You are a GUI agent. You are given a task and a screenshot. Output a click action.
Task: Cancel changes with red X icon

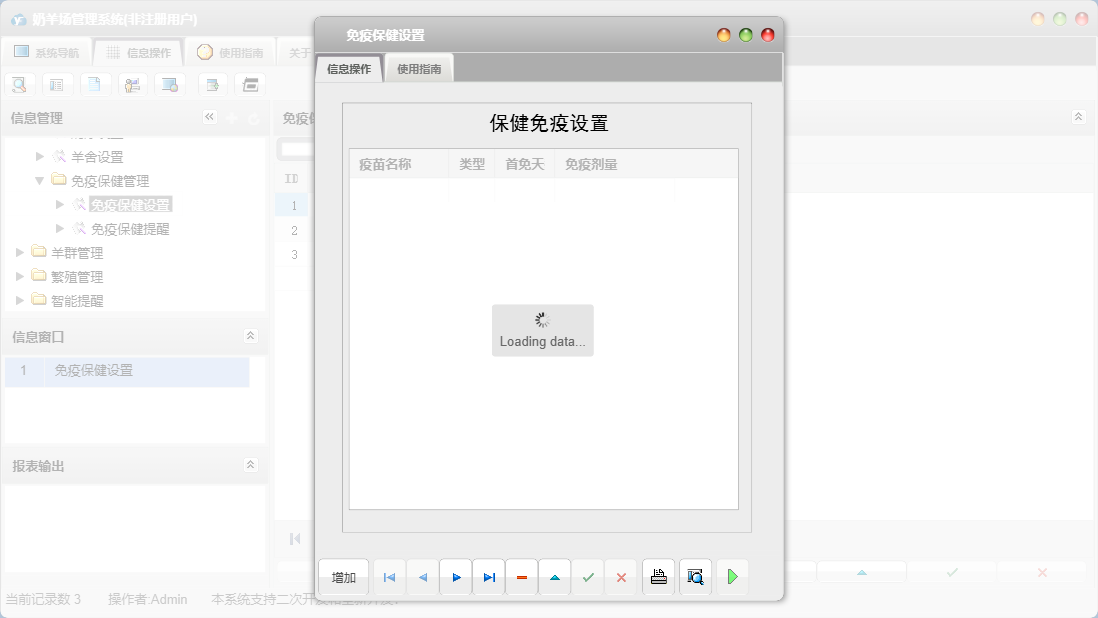pyautogui.click(x=621, y=577)
